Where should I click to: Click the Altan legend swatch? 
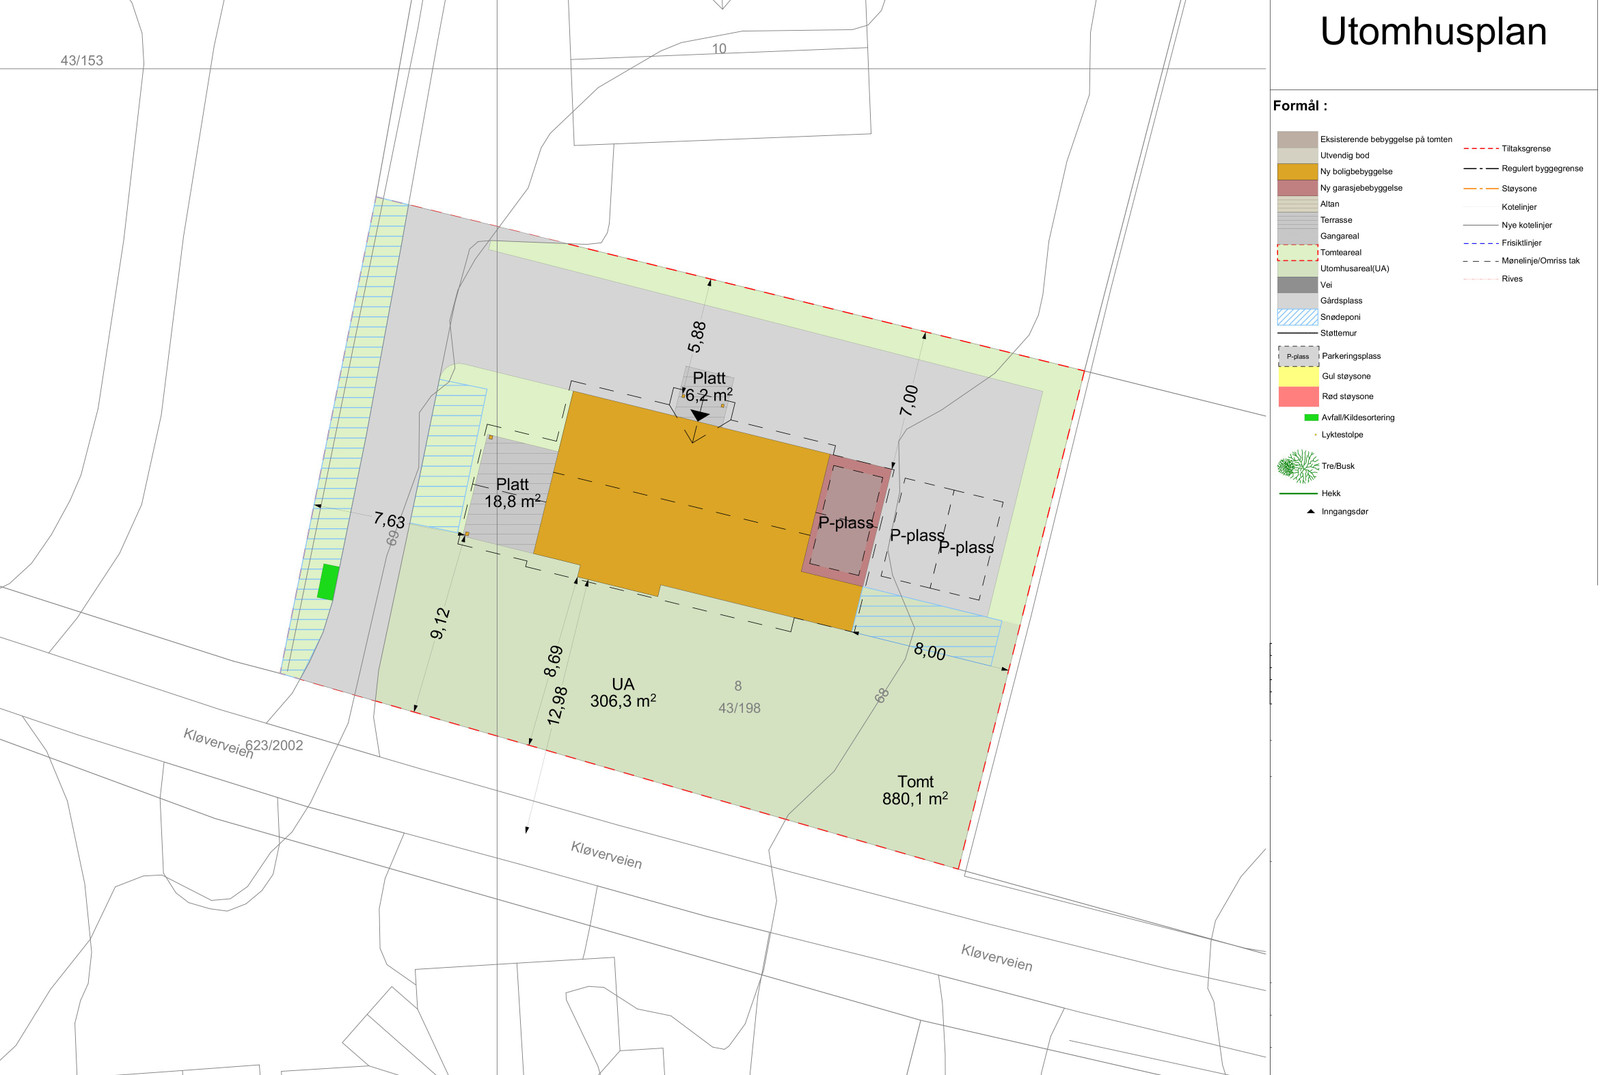pyautogui.click(x=1297, y=204)
